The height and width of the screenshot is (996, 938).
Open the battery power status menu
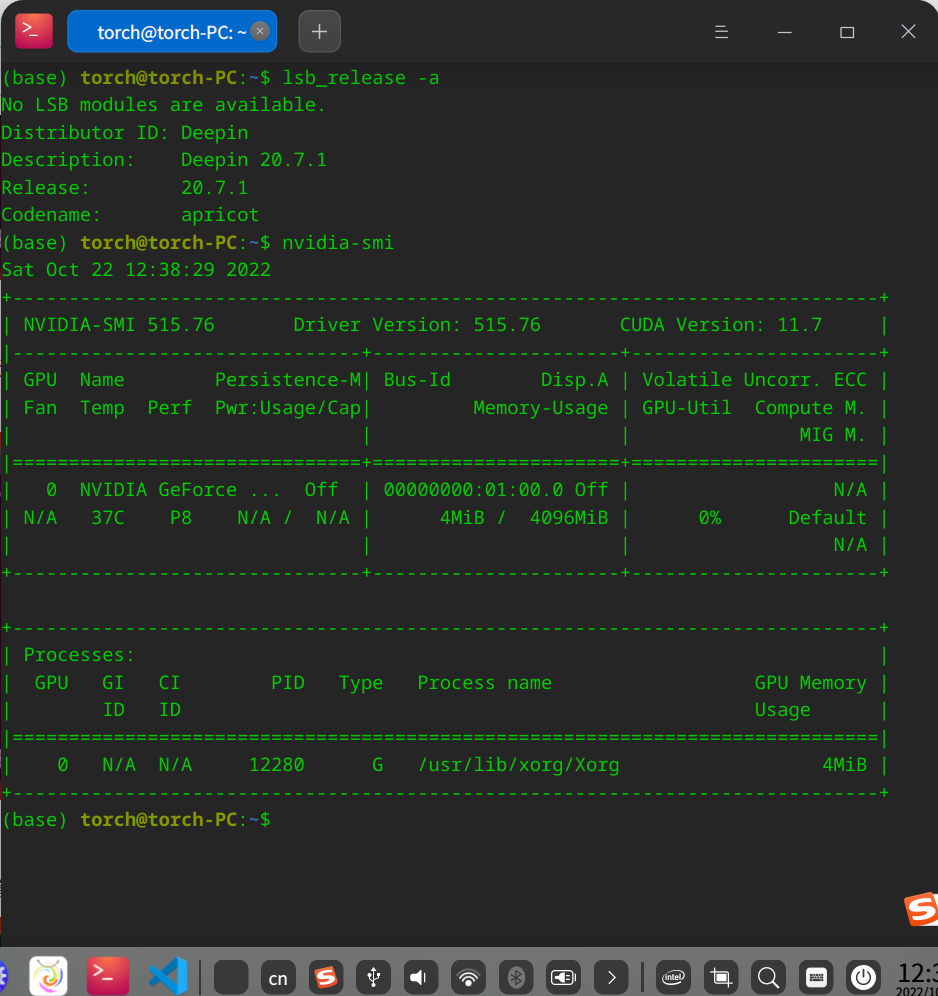(562, 977)
